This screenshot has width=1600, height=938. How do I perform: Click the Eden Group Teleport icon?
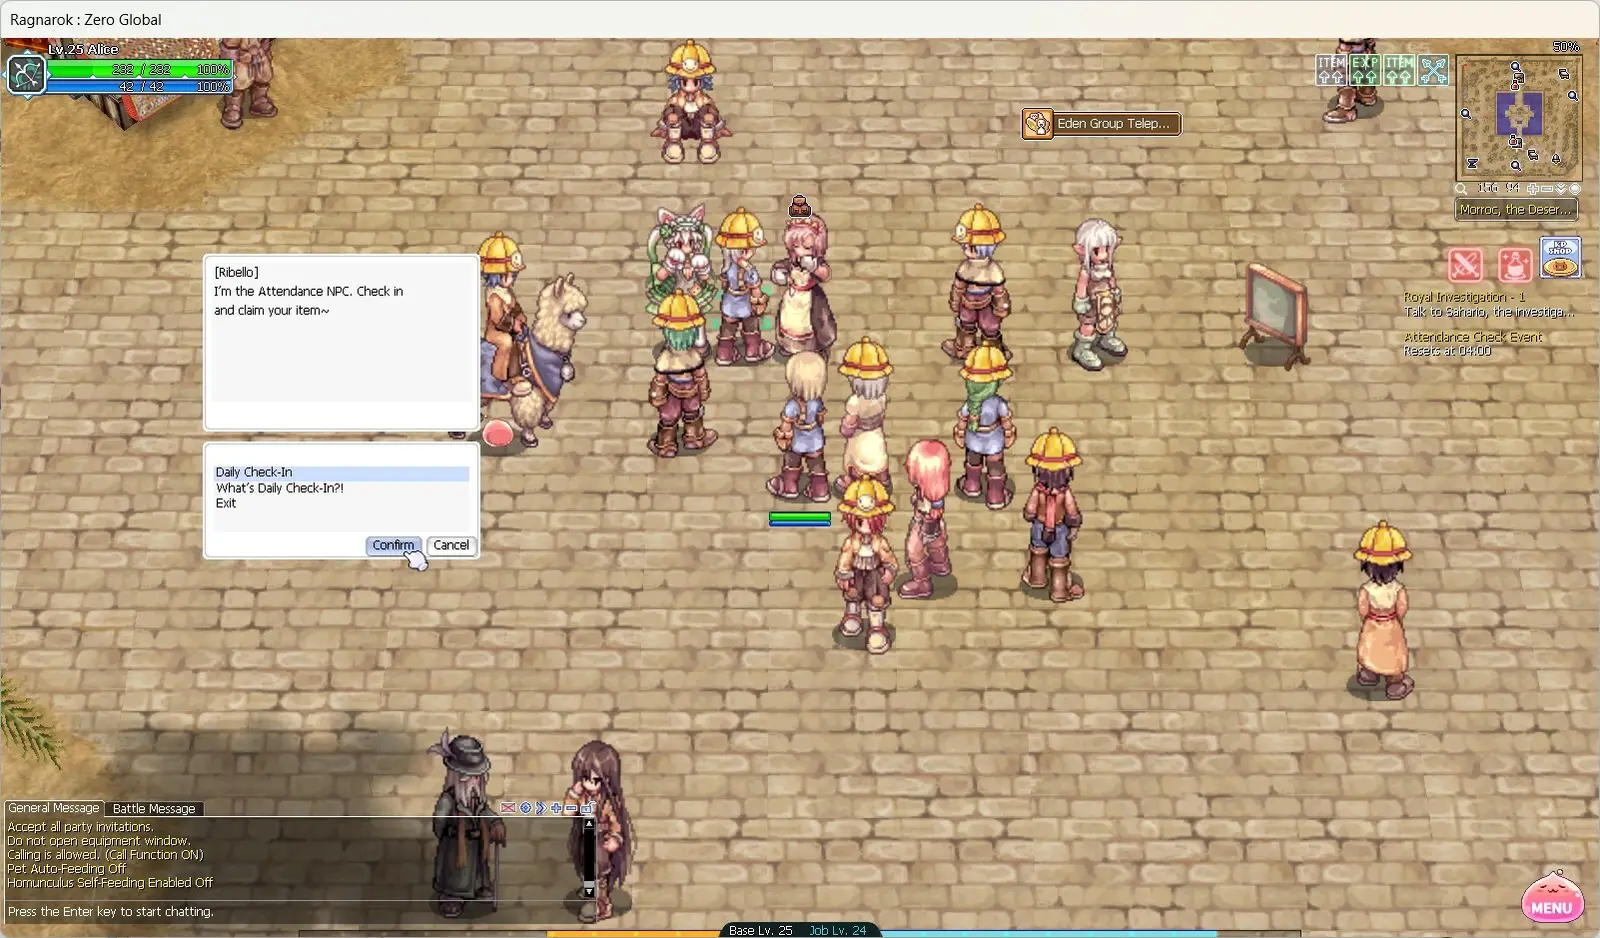pyautogui.click(x=1038, y=124)
